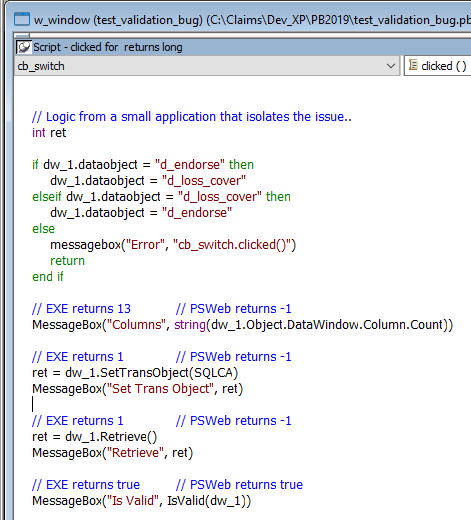Image resolution: width=471 pixels, height=520 pixels.
Task: Click the Script view icon beside 'Script - clicked'
Action: [x=24, y=47]
